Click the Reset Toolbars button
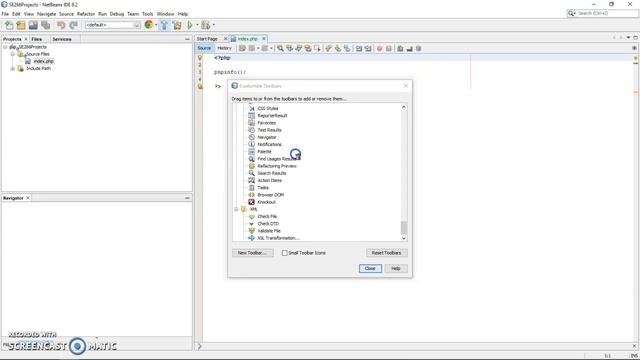This screenshot has height=360, width=640. 386,253
